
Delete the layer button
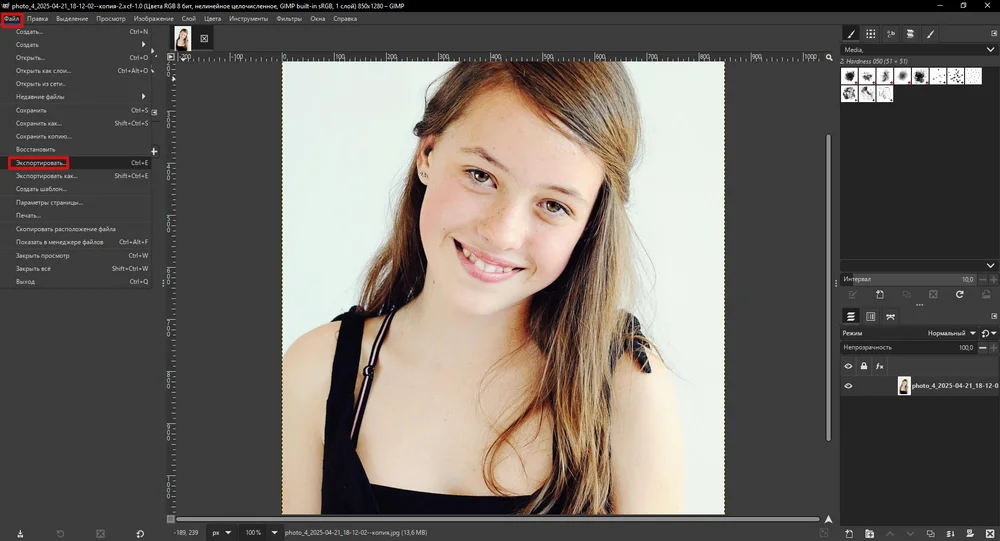coord(990,533)
